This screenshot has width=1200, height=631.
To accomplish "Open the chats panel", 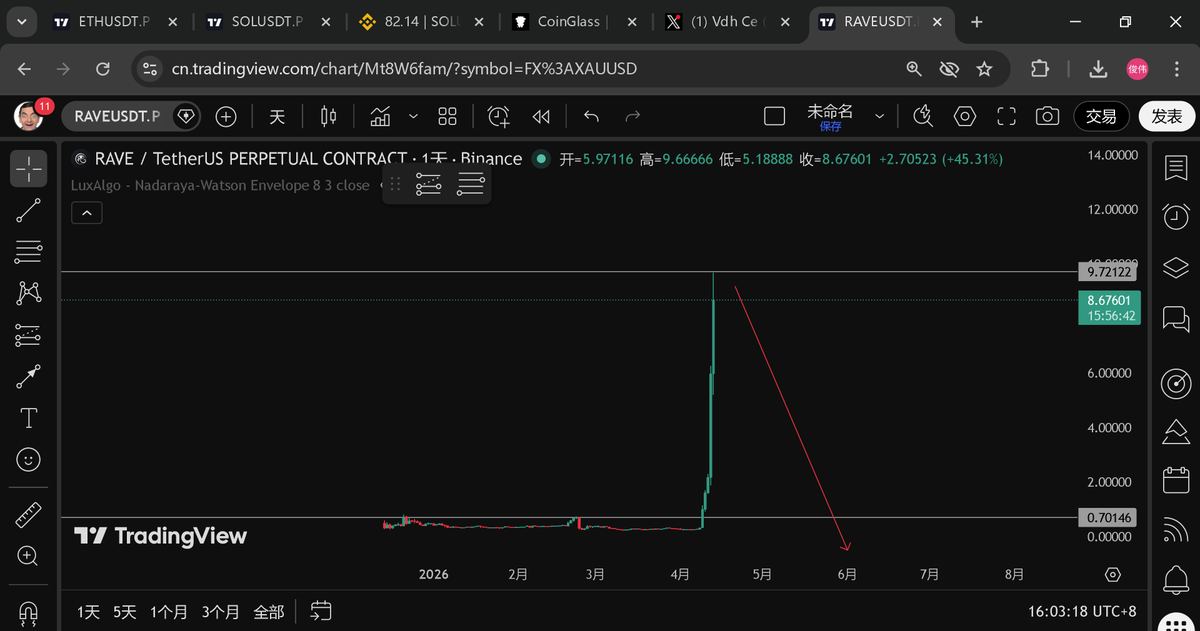I will point(1176,319).
